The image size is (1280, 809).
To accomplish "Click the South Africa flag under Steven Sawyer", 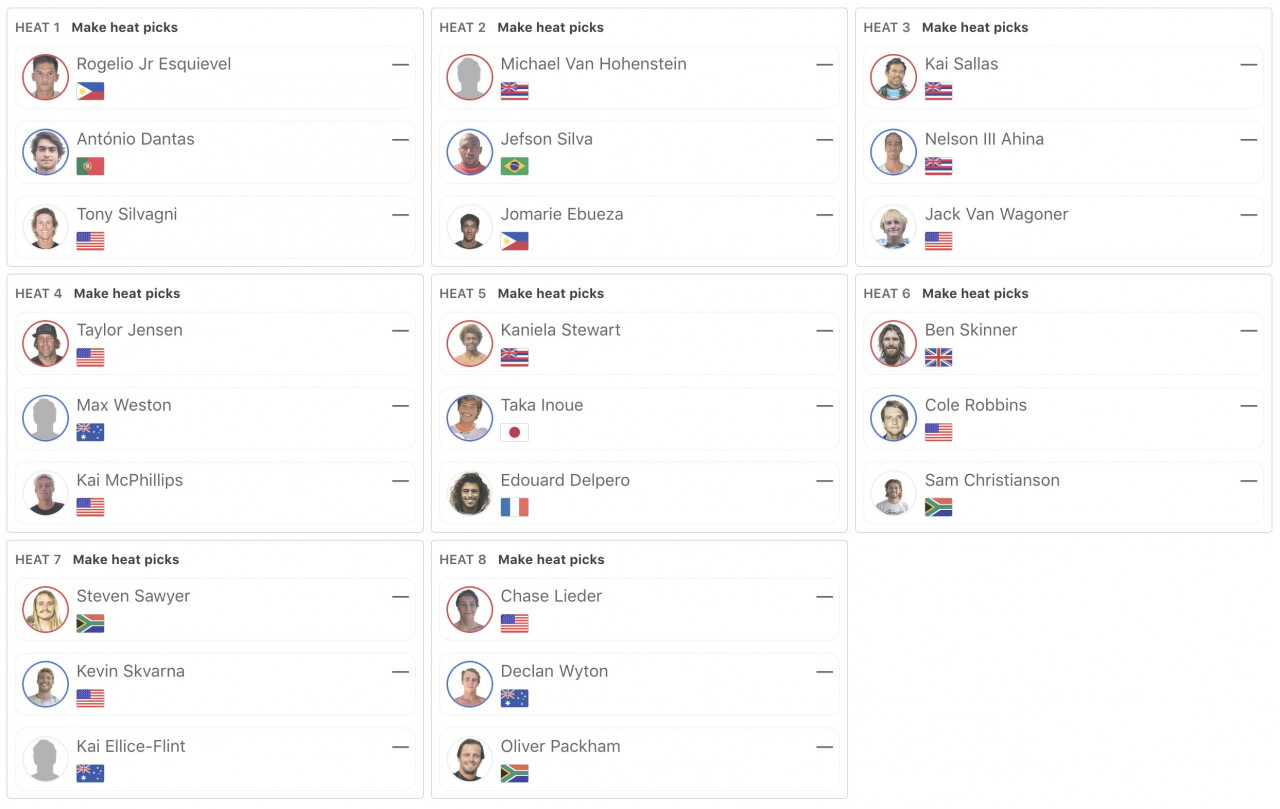I will click(90, 623).
